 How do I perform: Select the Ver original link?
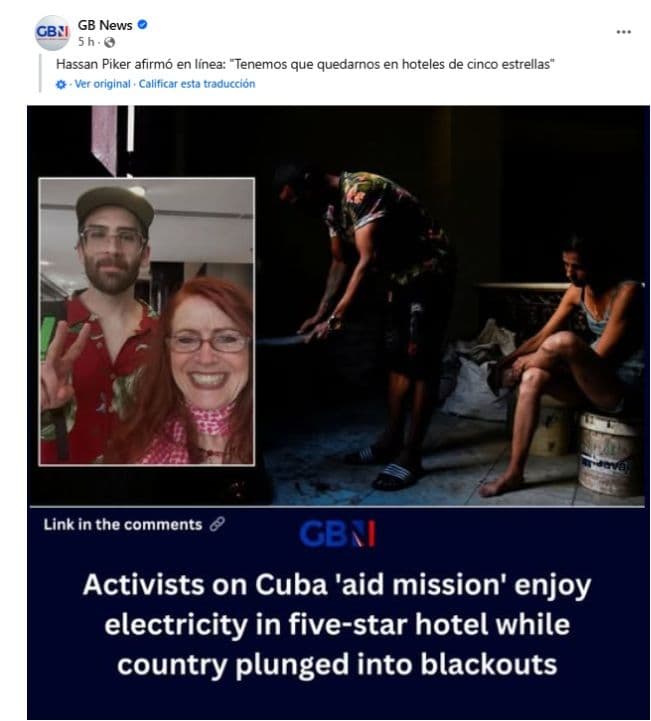click(x=102, y=84)
